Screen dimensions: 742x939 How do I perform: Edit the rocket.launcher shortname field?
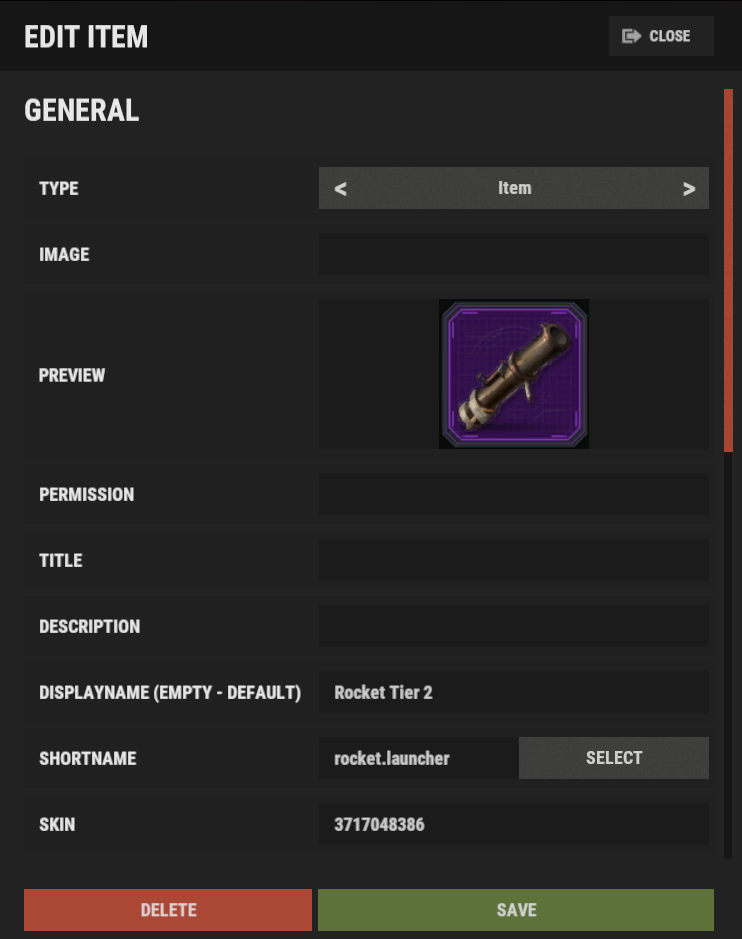(419, 758)
